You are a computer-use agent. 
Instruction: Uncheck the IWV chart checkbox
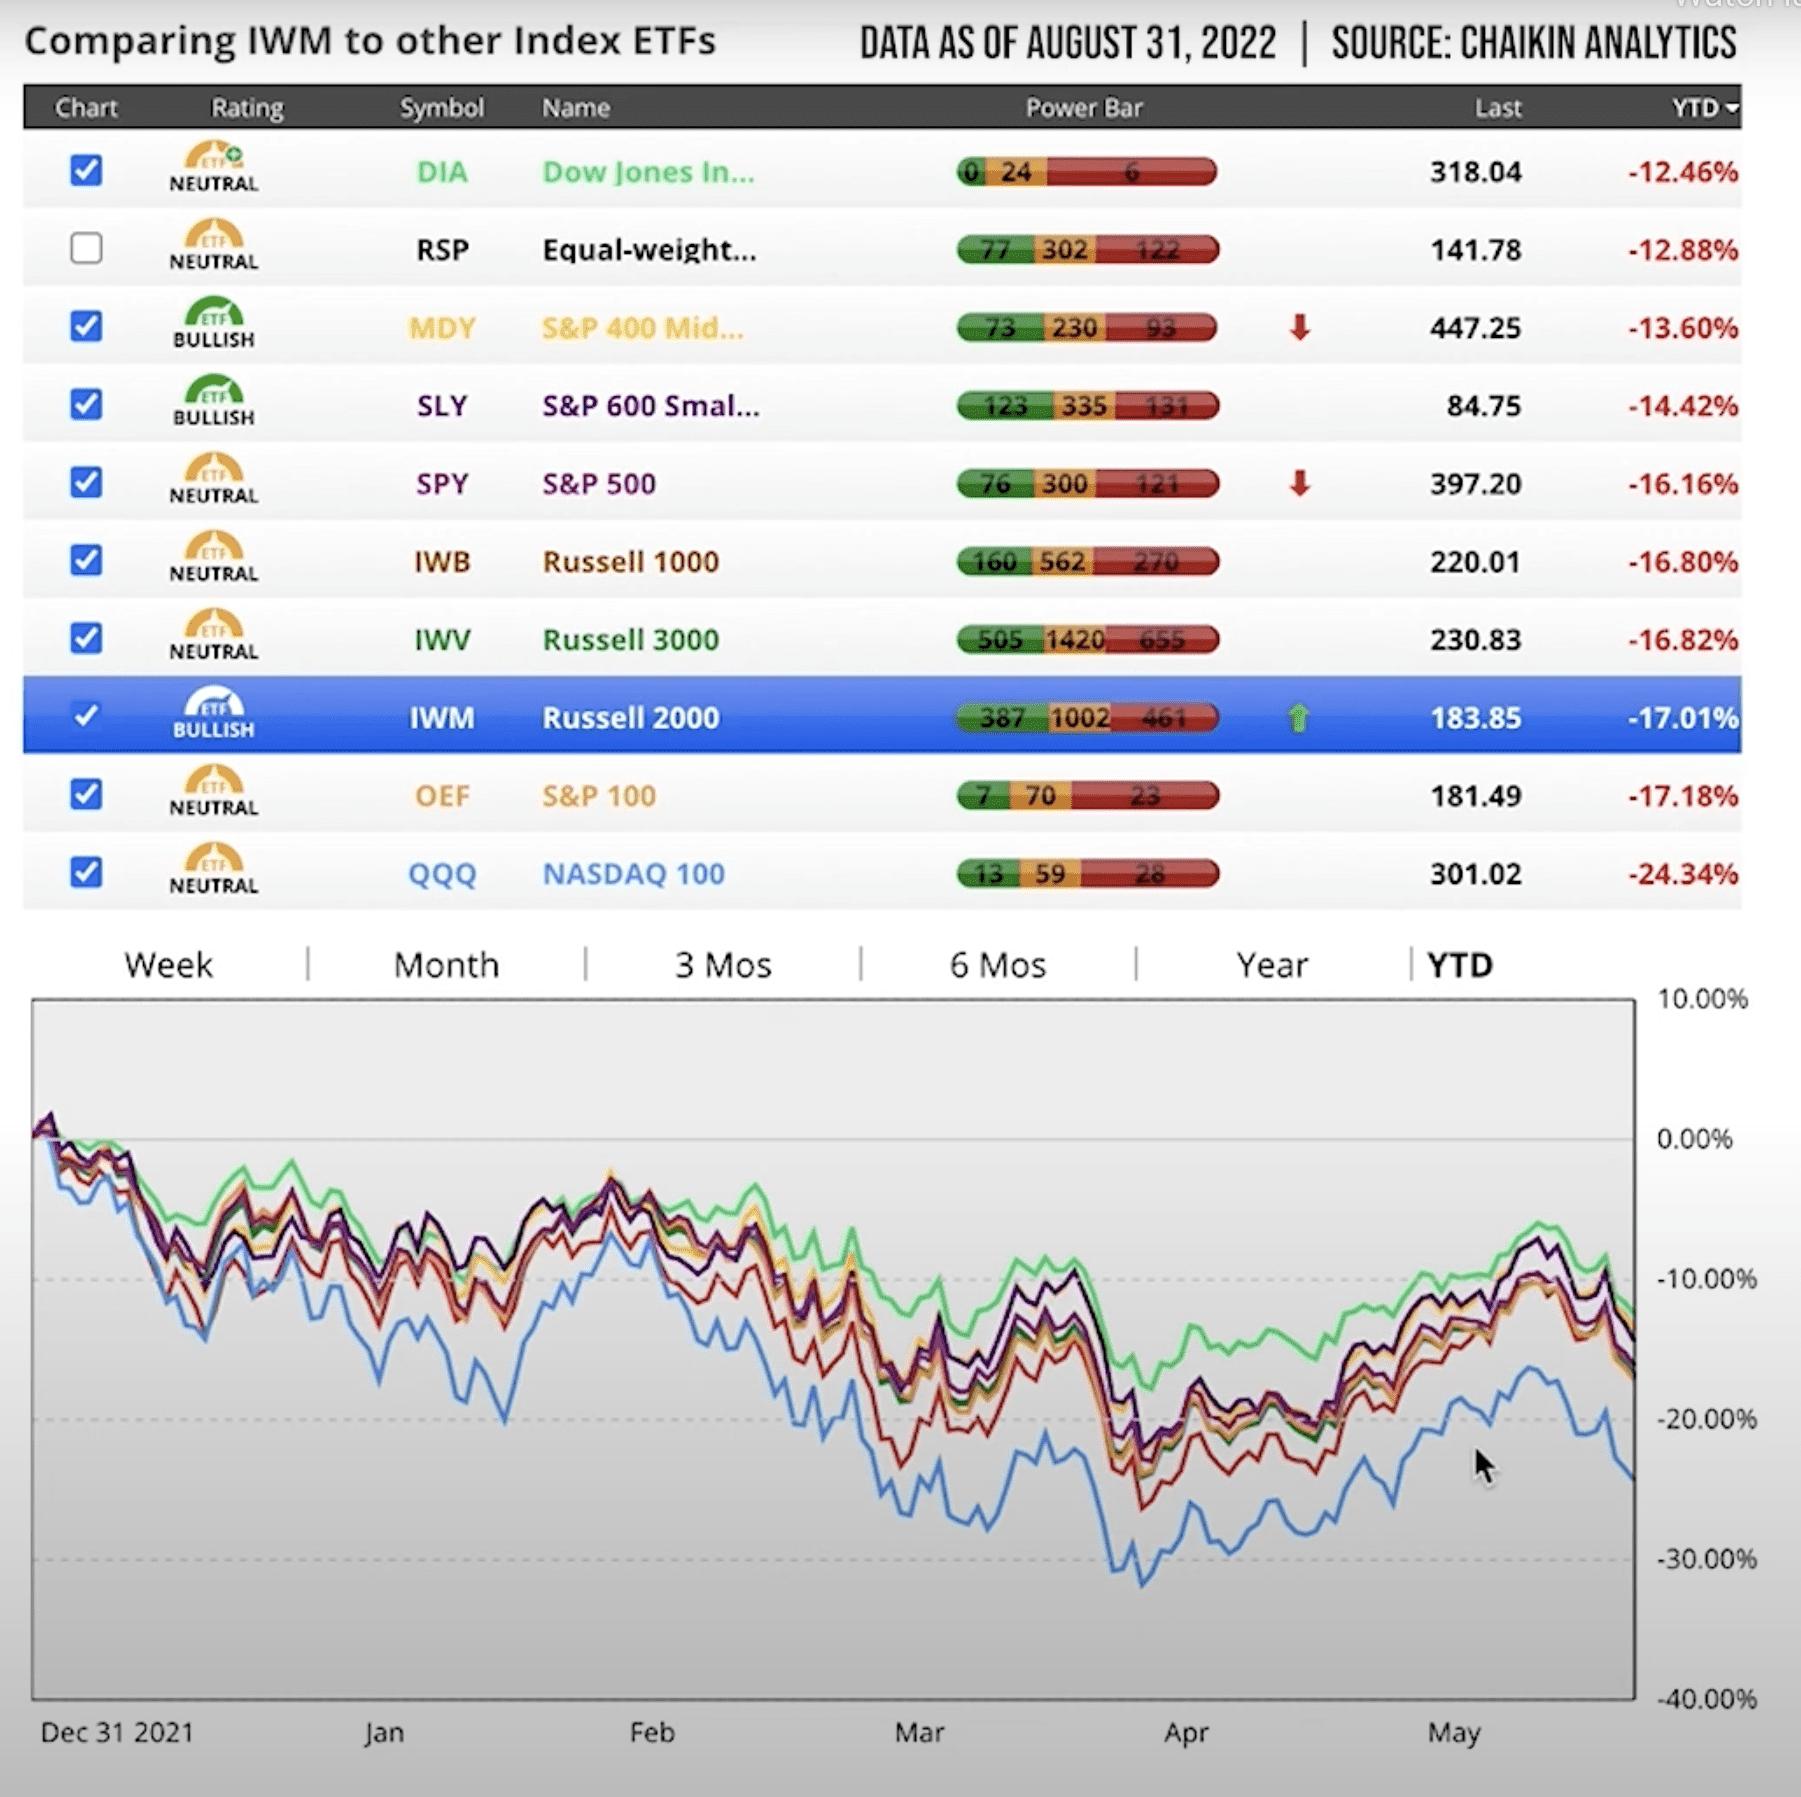(86, 638)
